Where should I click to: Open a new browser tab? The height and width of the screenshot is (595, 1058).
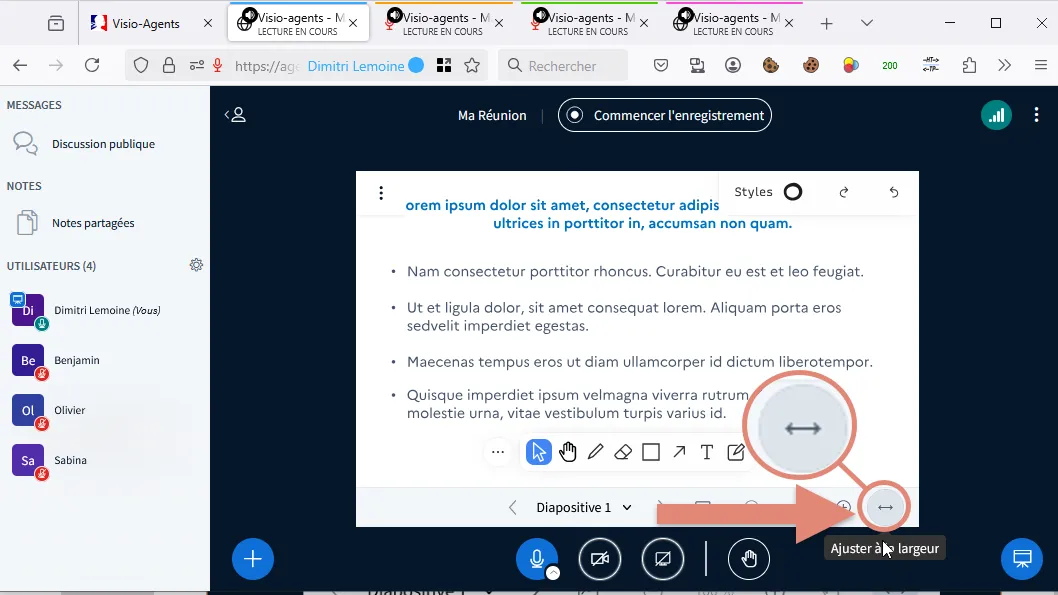point(827,24)
